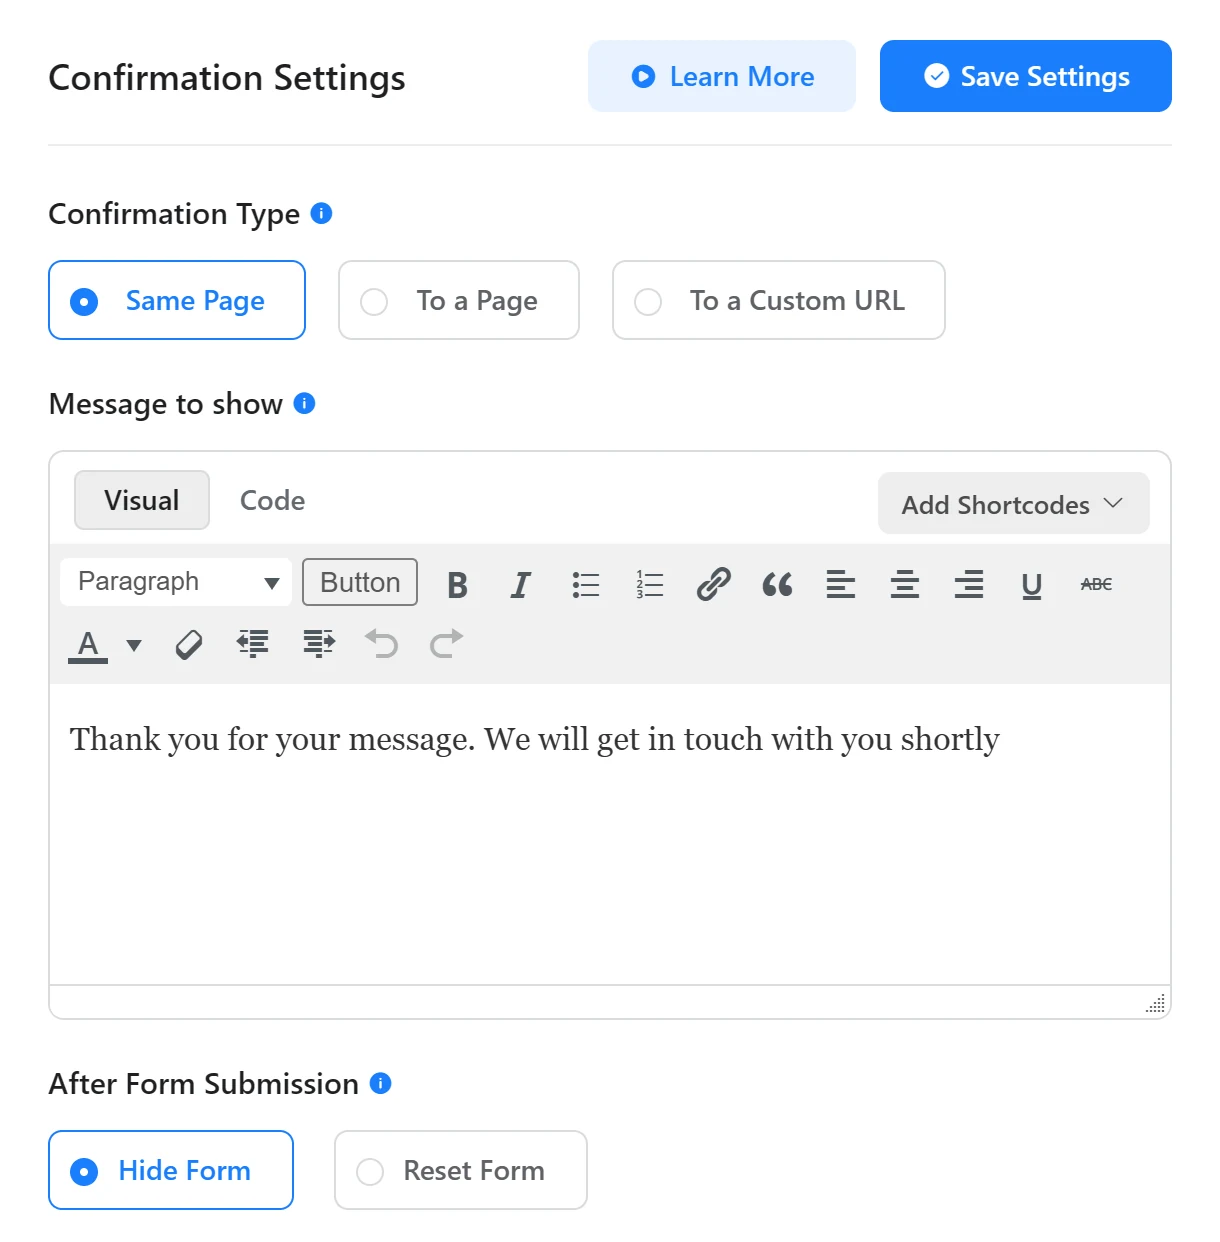Viewport: 1220px width, 1242px height.
Task: Switch to the Code editor tab
Action: point(272,500)
